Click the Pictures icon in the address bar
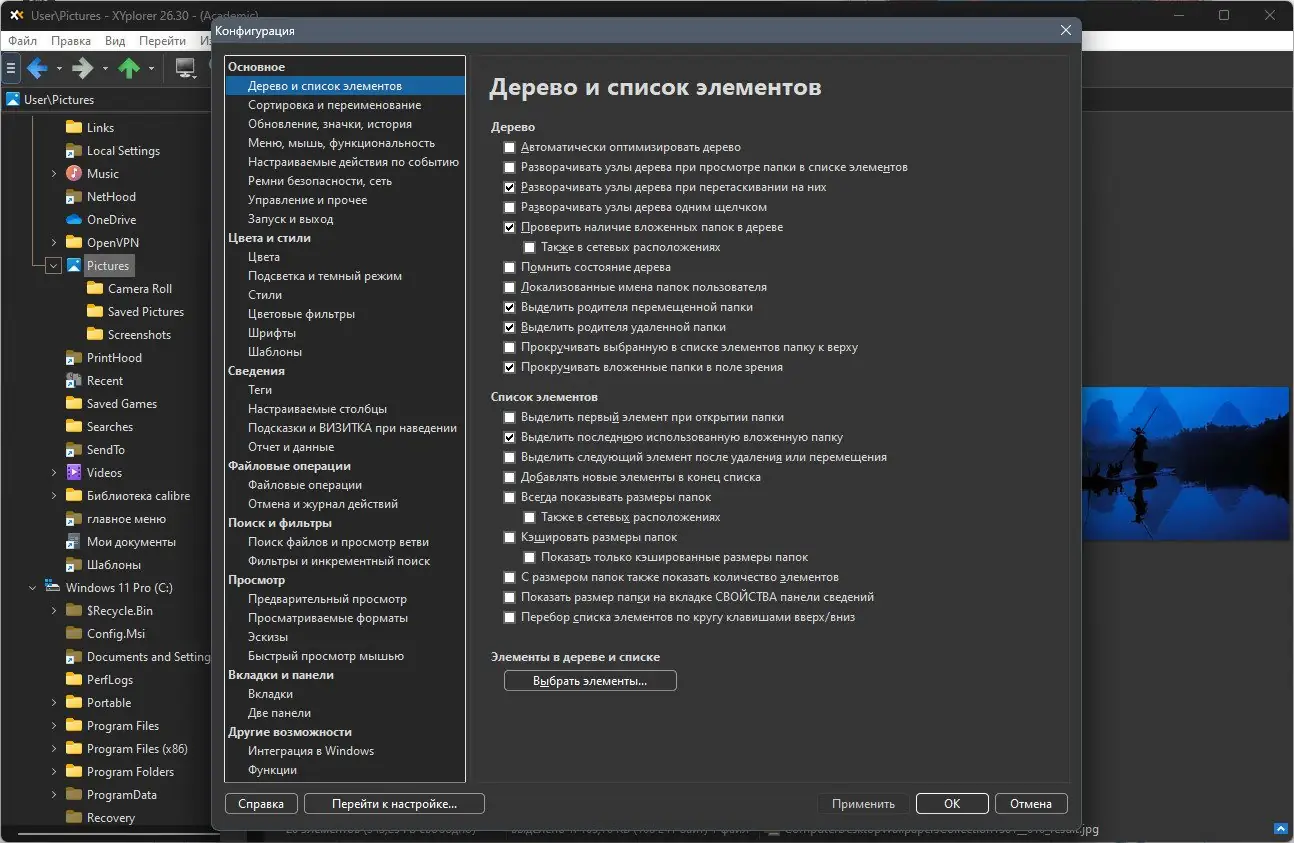The image size is (1294, 843). pos(13,100)
